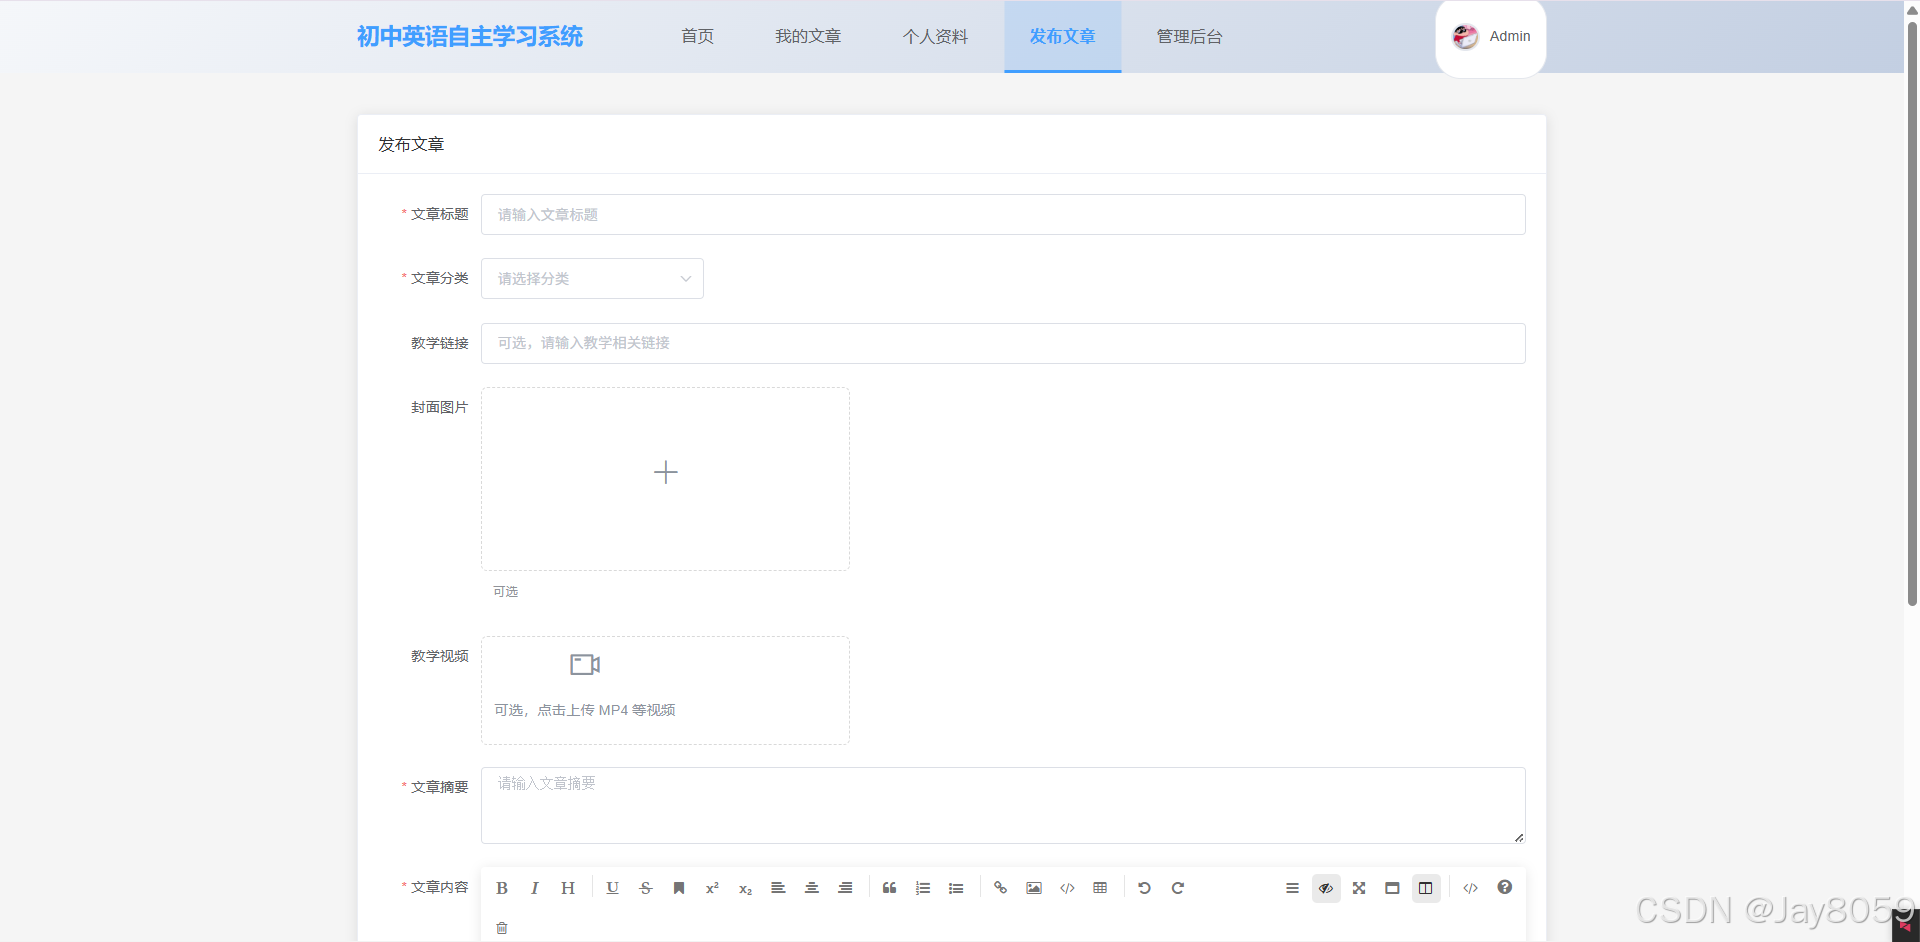Open the 我的文章 tab
Screen dimensions: 1920x942
[808, 37]
